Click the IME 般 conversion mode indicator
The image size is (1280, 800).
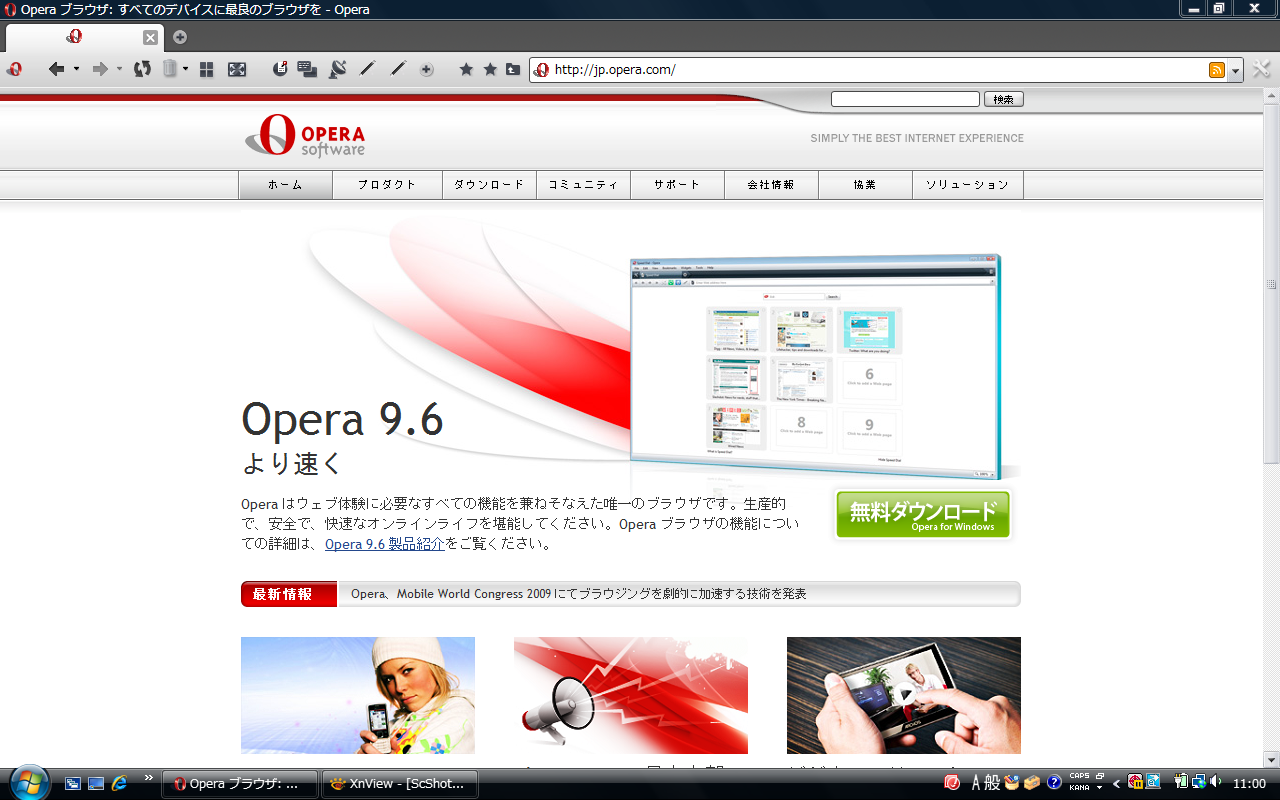(992, 783)
